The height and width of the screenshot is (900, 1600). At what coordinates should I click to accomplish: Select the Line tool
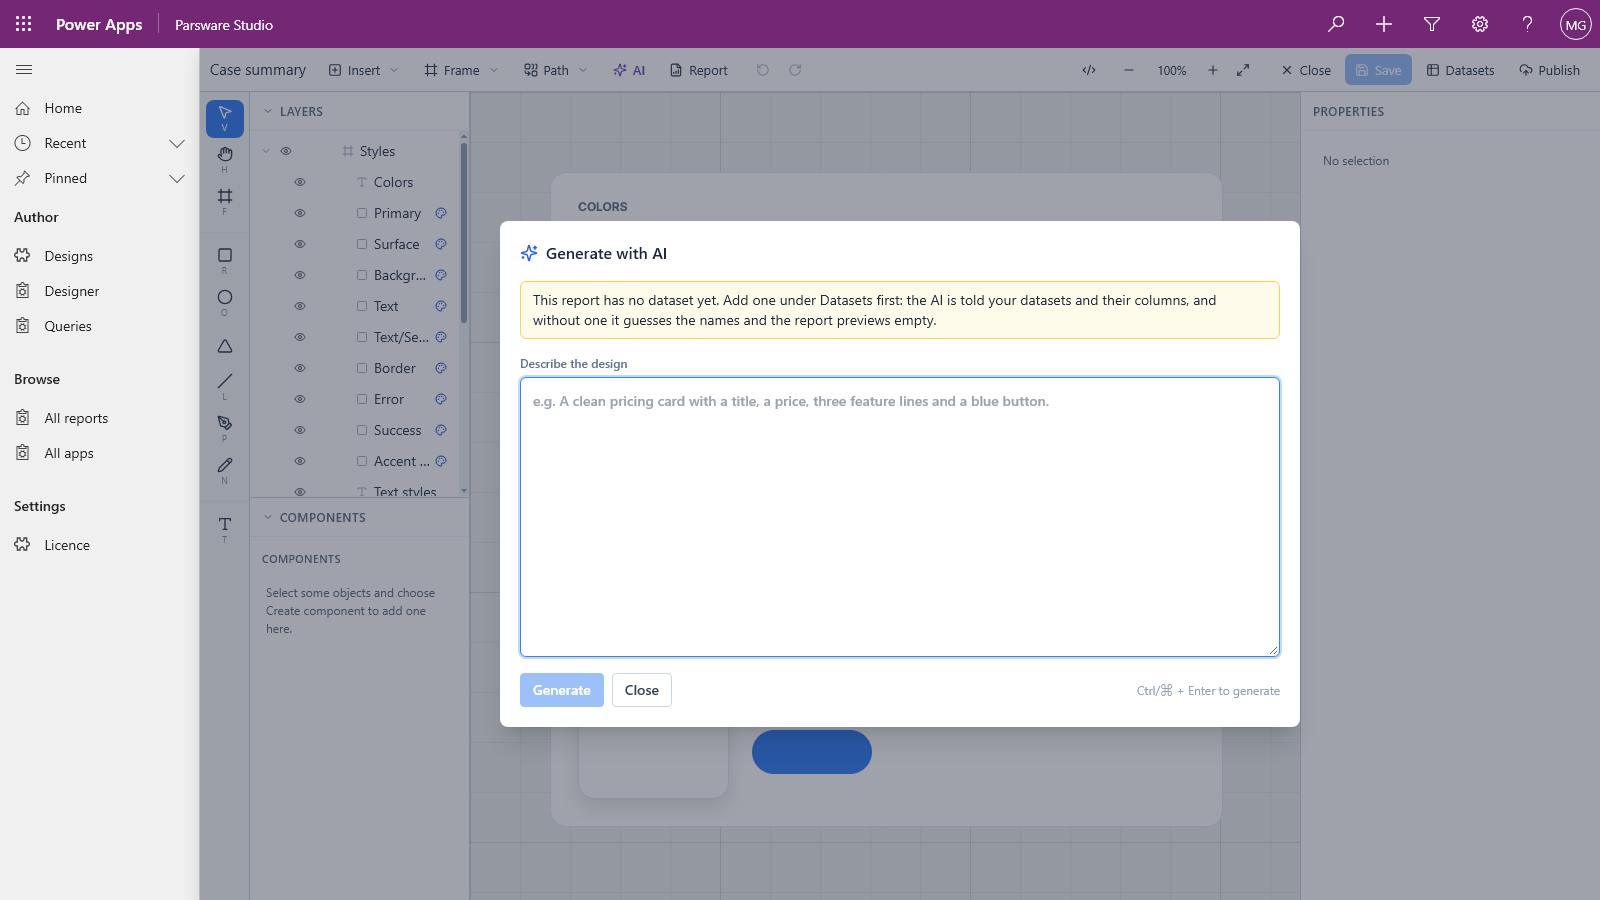tap(225, 385)
